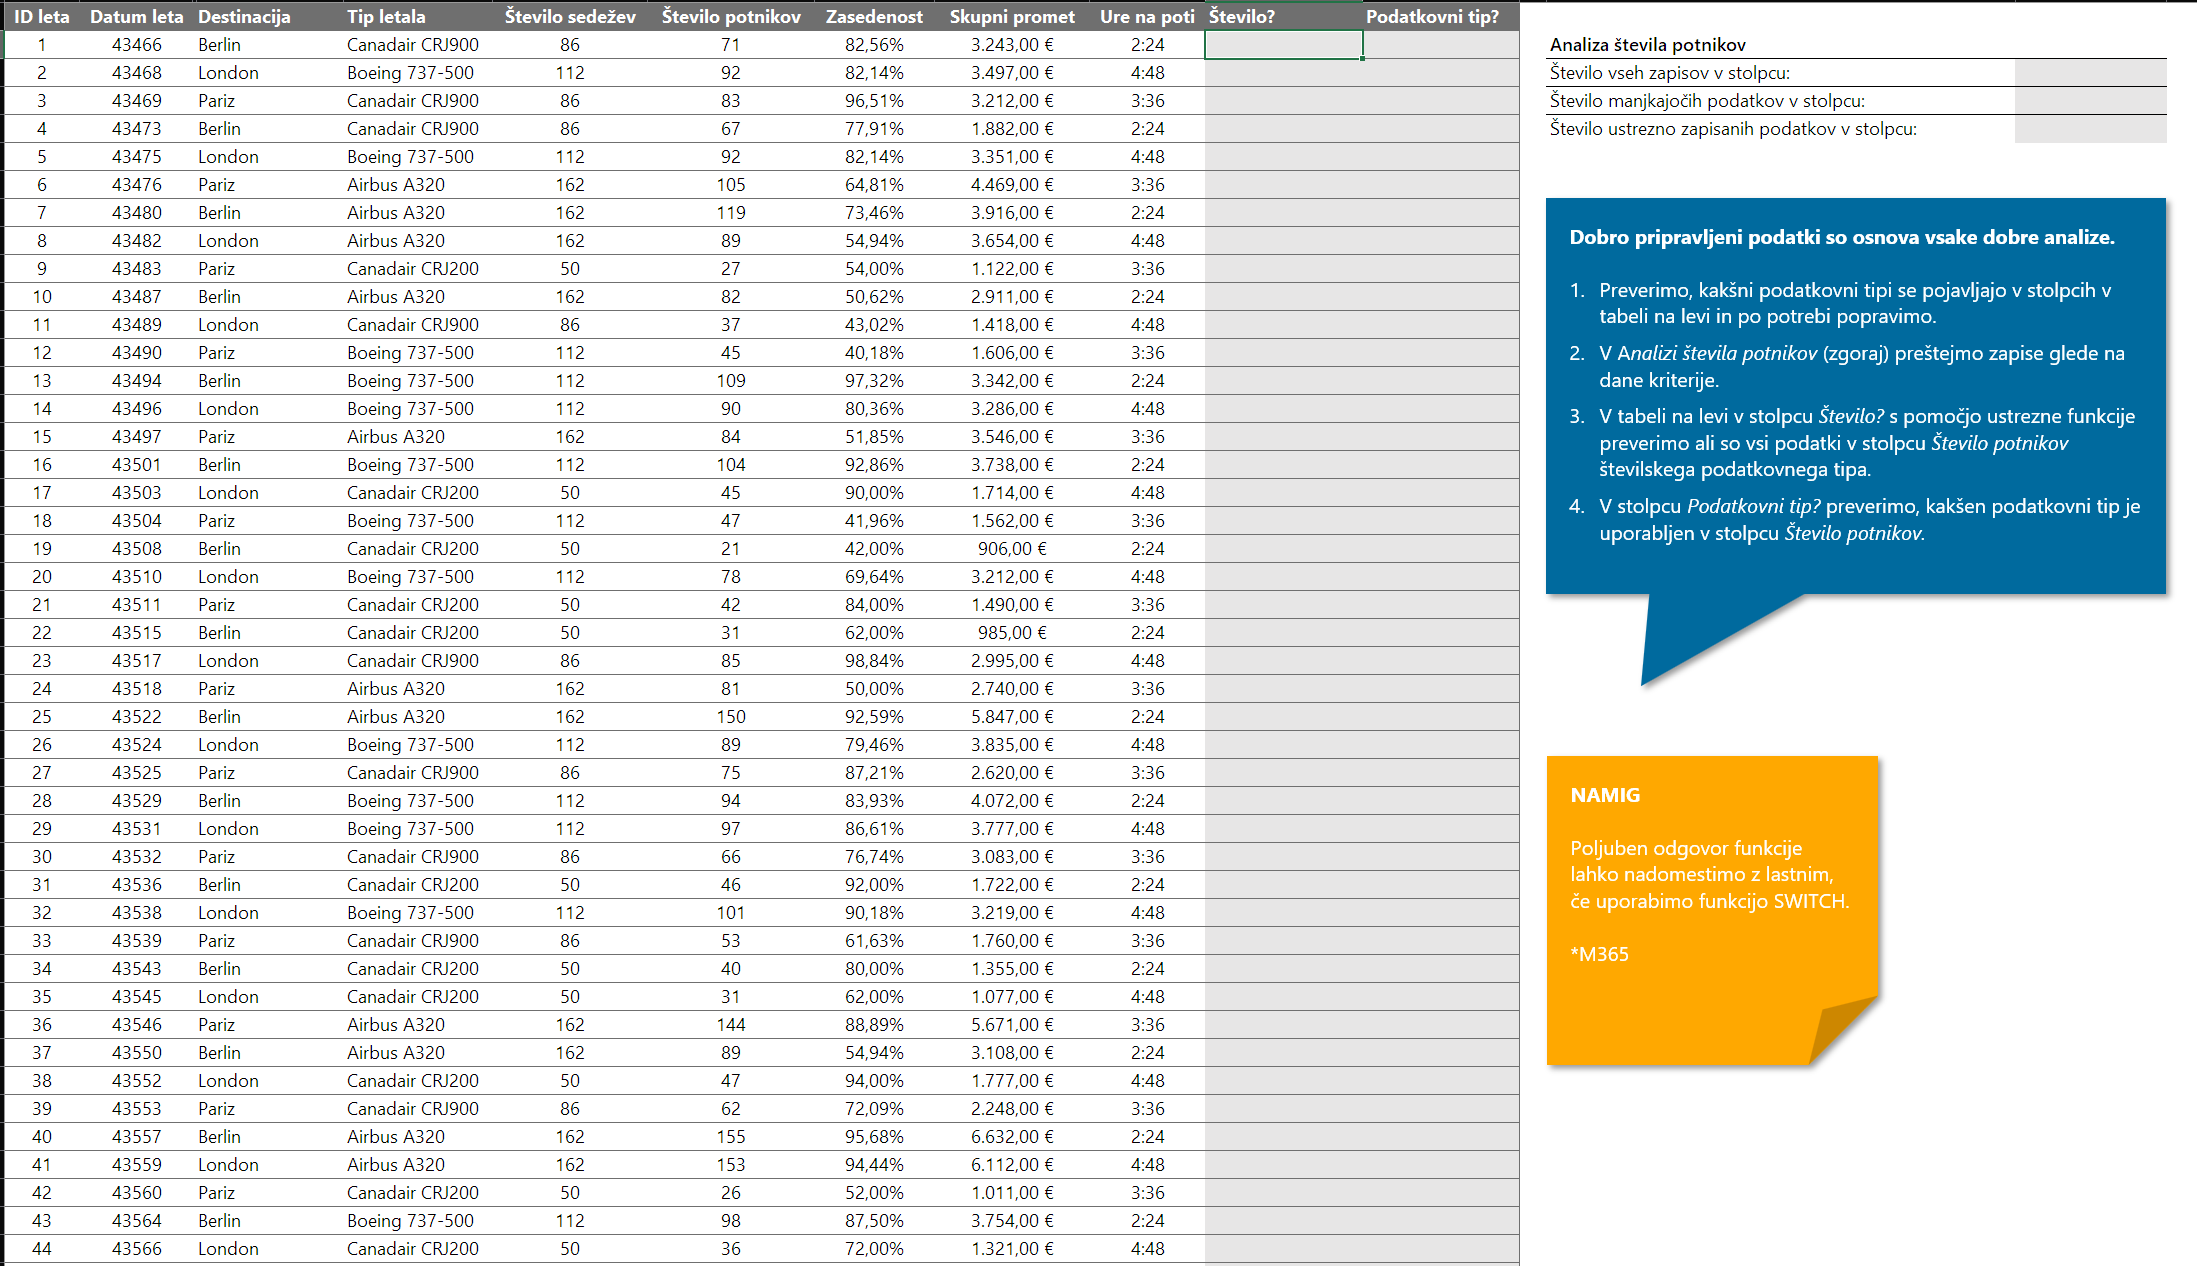
Task: Click the Število potnikov column header
Action: tap(731, 16)
